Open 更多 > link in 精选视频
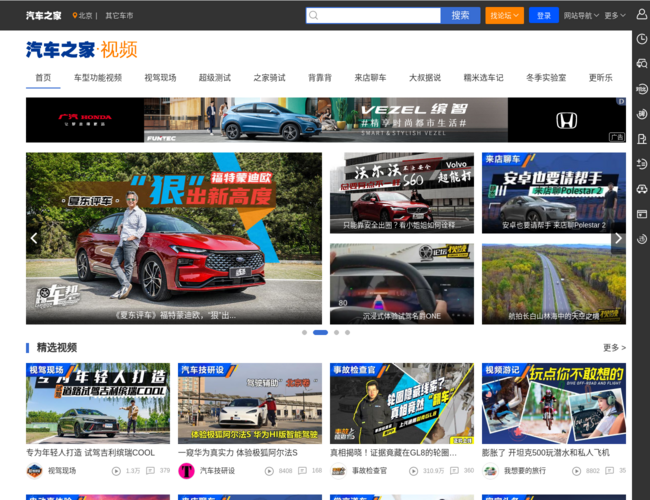The height and width of the screenshot is (500, 650). (x=614, y=347)
